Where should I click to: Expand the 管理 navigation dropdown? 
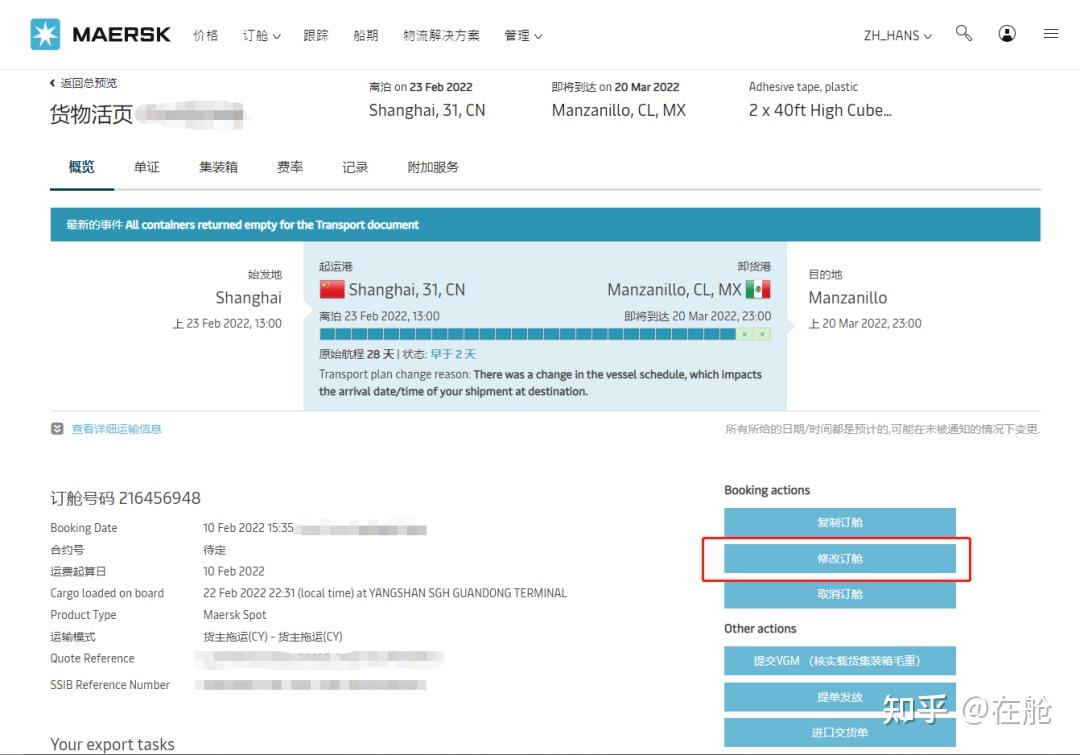click(521, 34)
